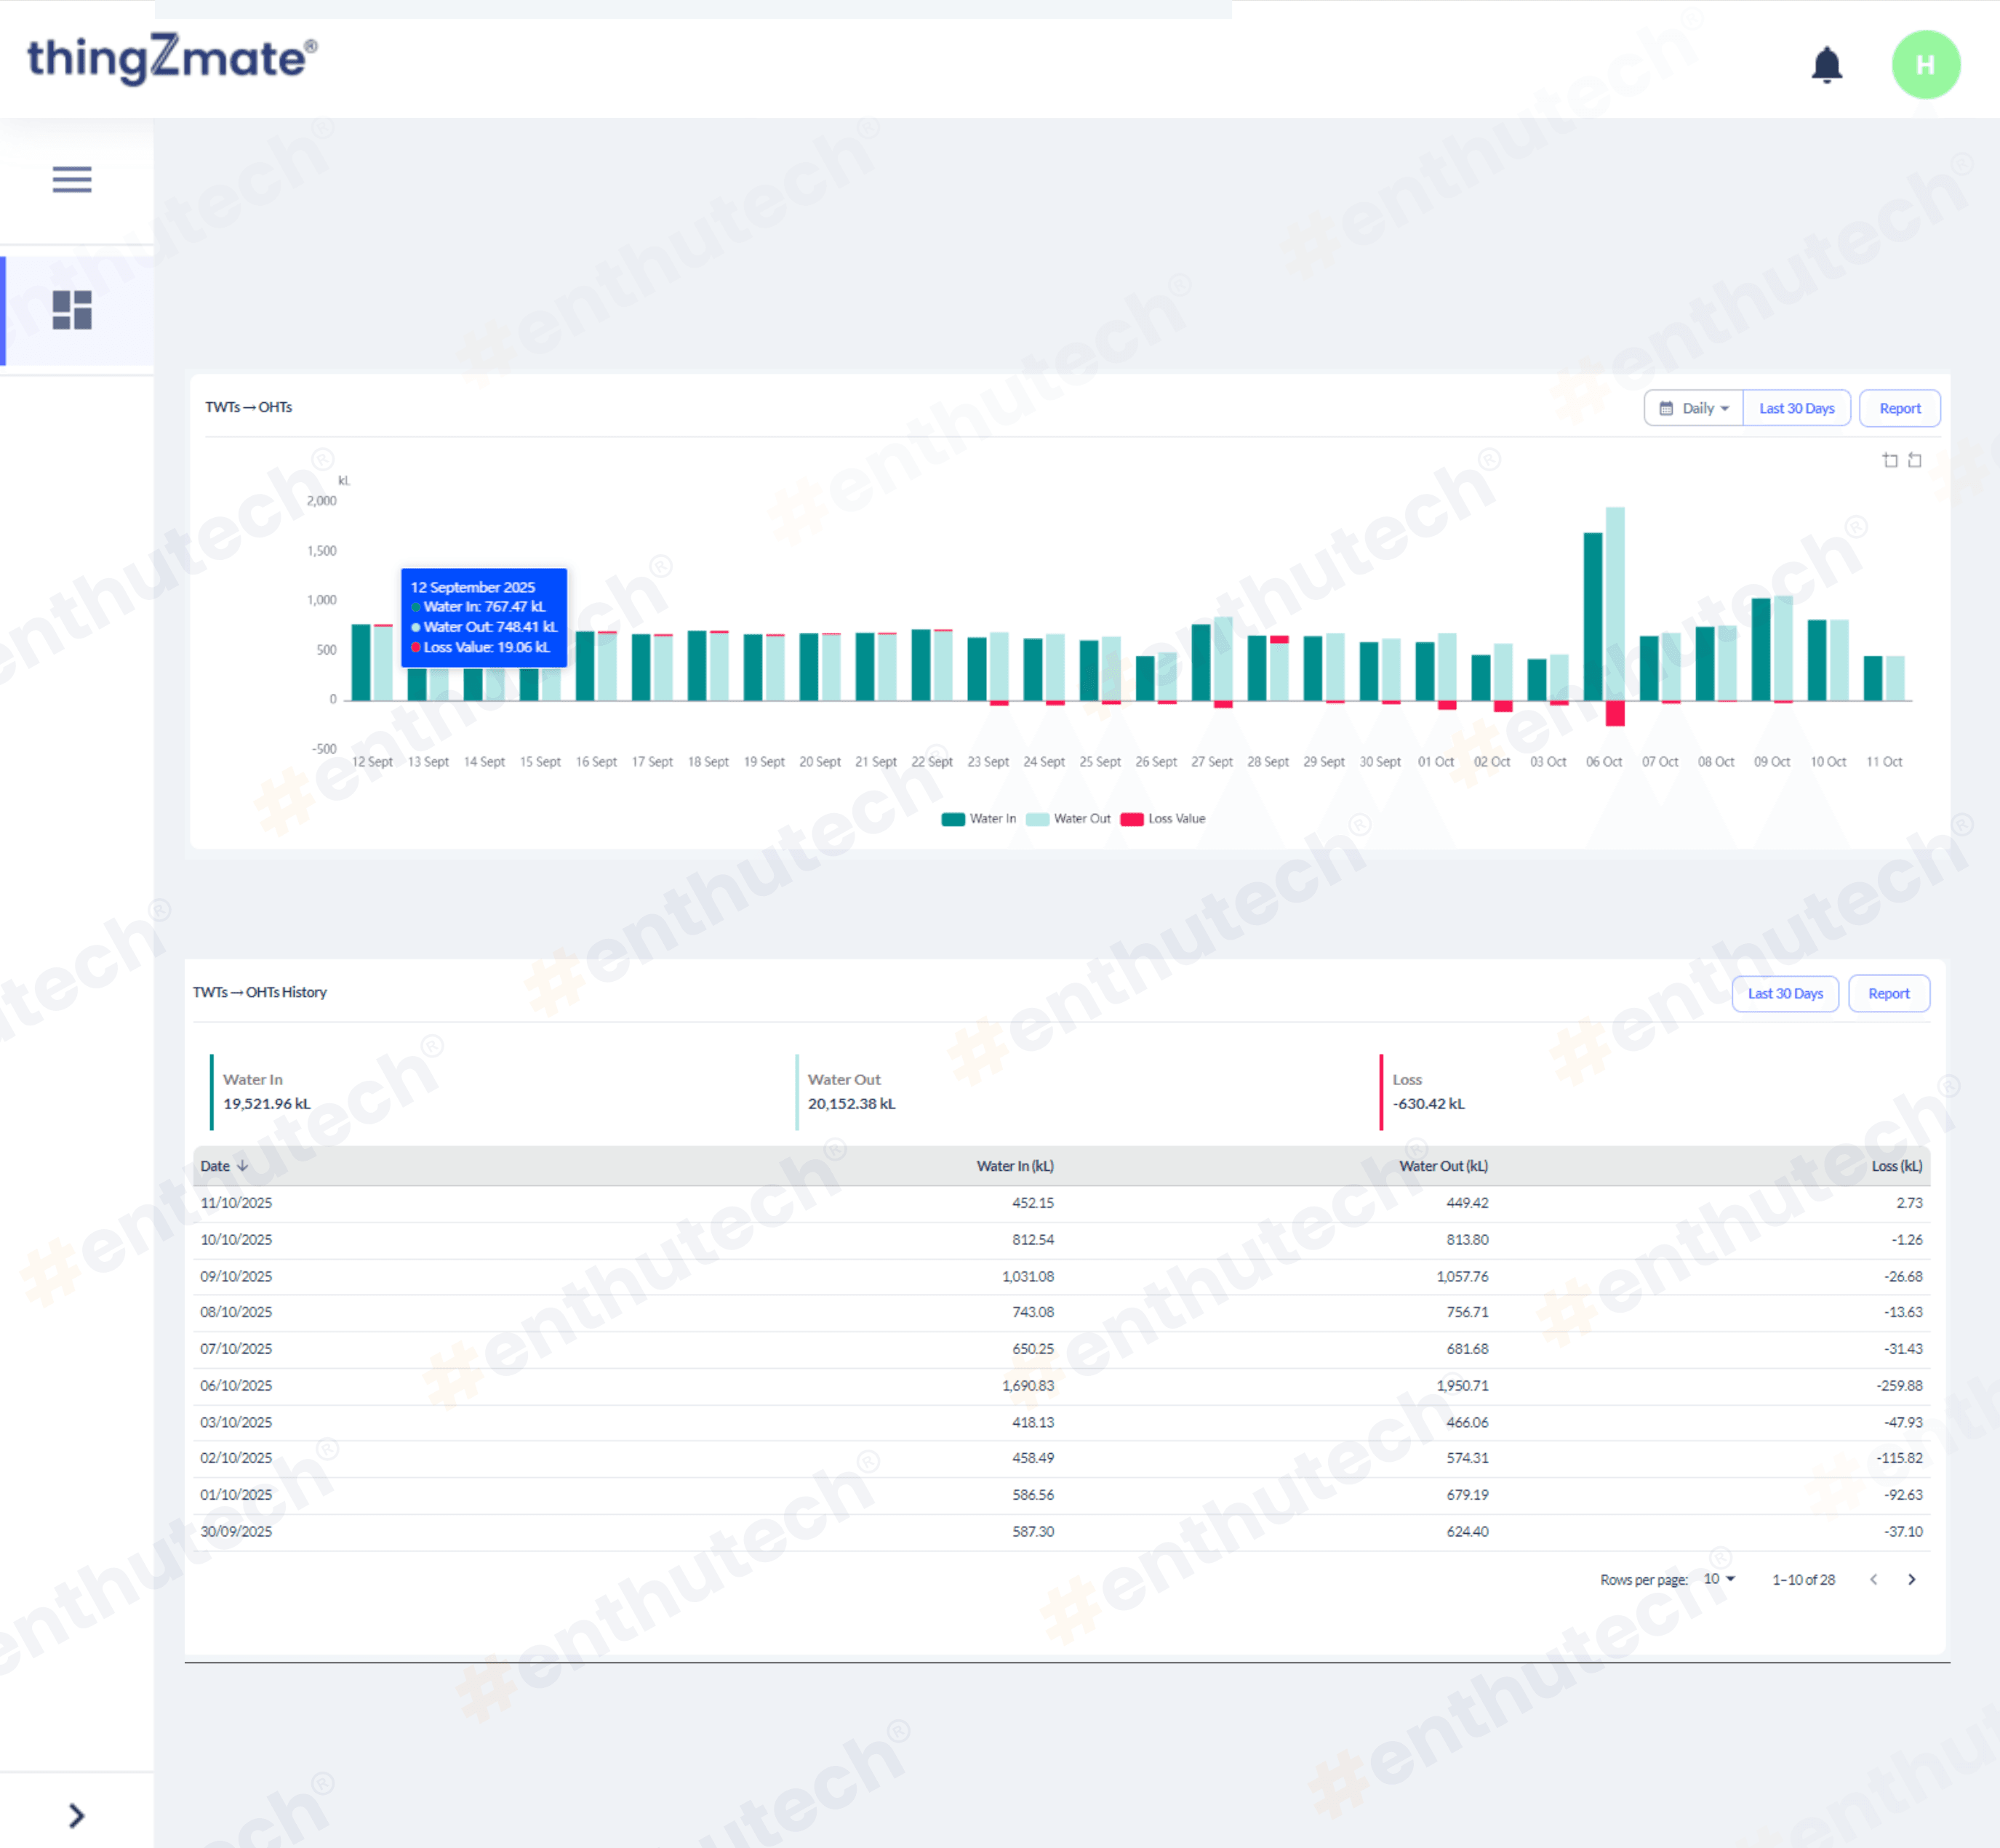
Task: Open the dashboard grid sidebar icon
Action: (72, 310)
